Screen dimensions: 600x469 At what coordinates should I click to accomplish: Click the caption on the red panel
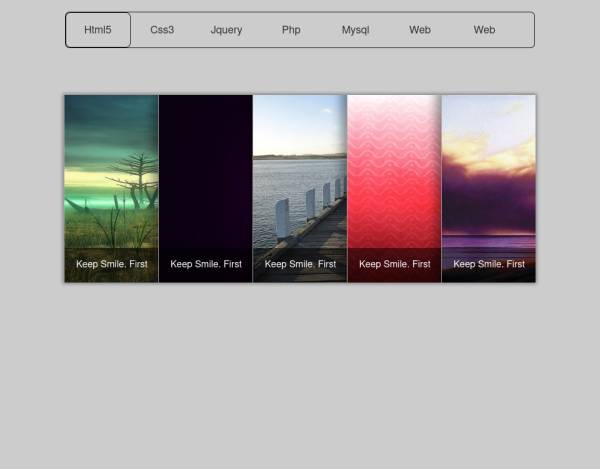point(394,264)
